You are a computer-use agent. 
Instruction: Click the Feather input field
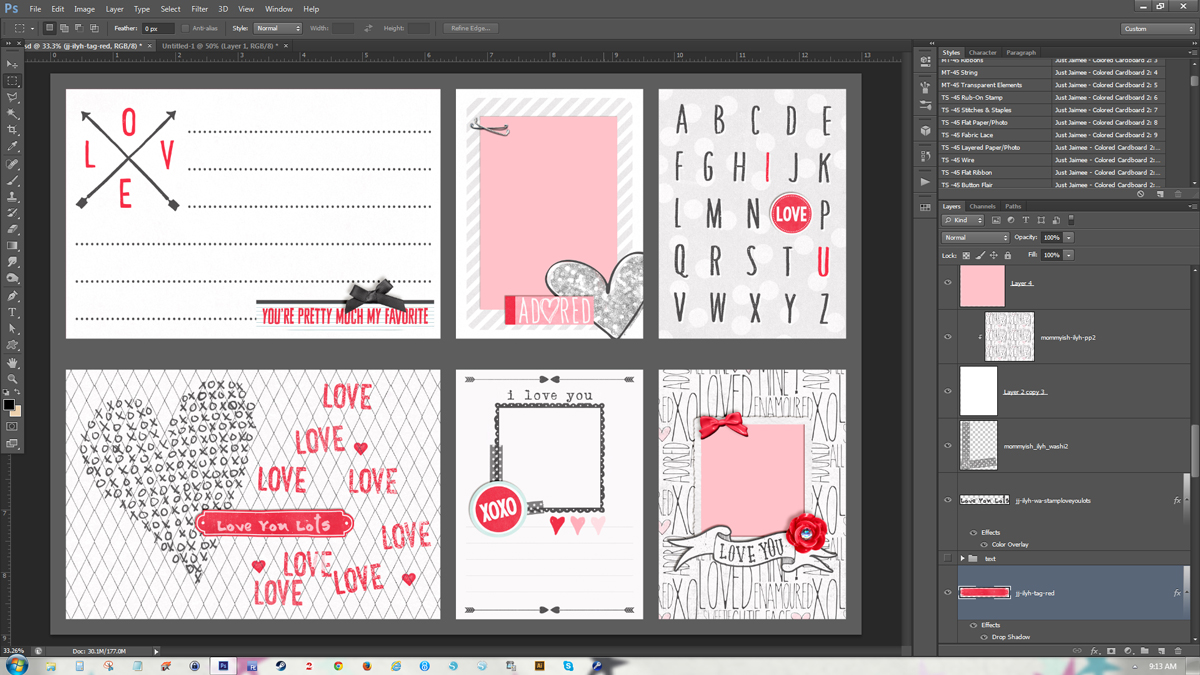(157, 28)
